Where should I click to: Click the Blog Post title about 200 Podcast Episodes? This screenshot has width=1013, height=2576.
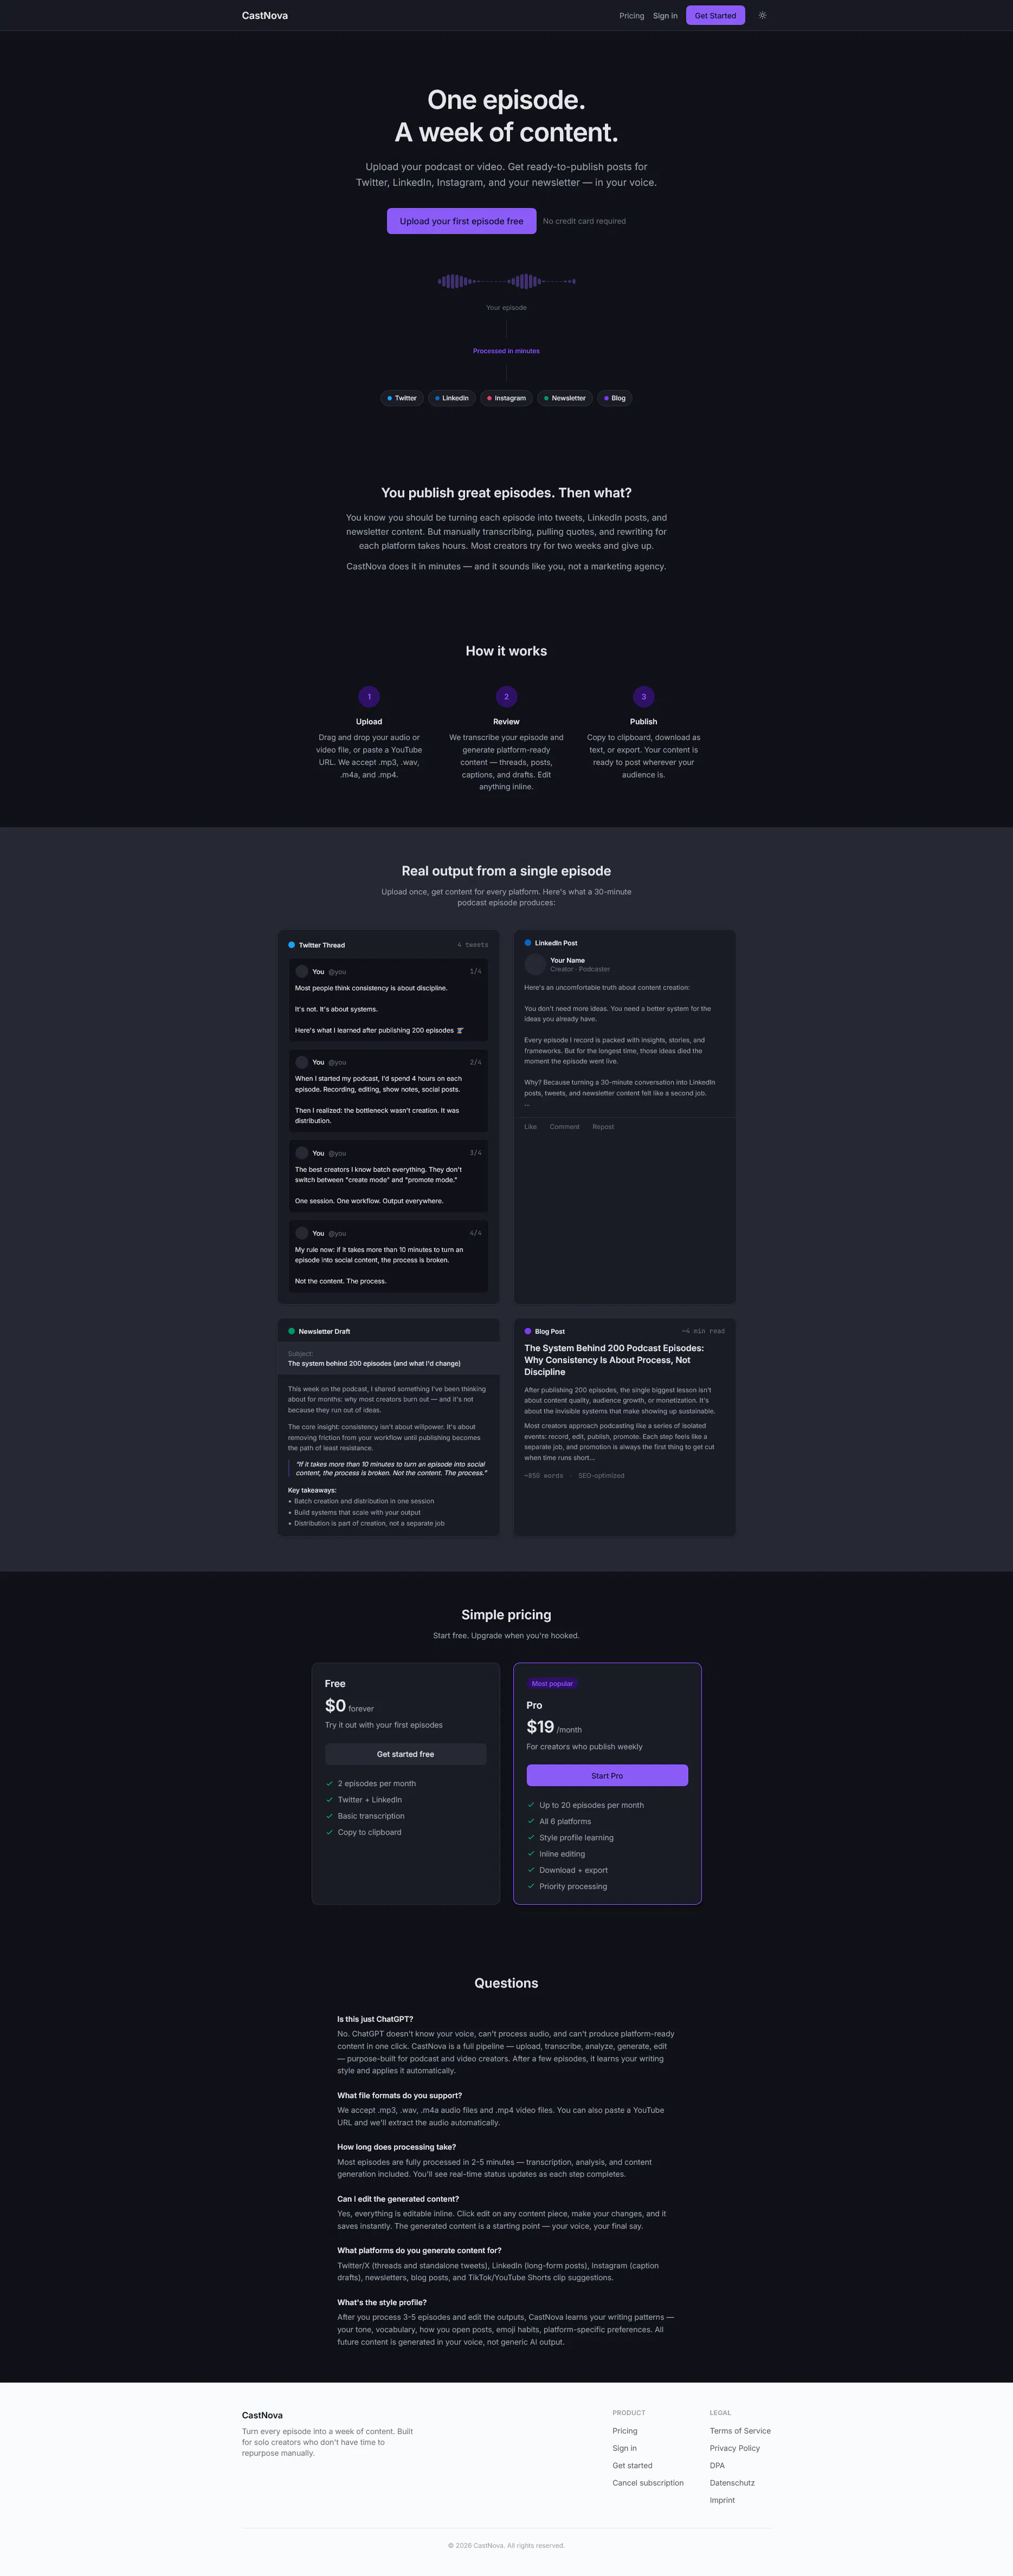point(614,1360)
